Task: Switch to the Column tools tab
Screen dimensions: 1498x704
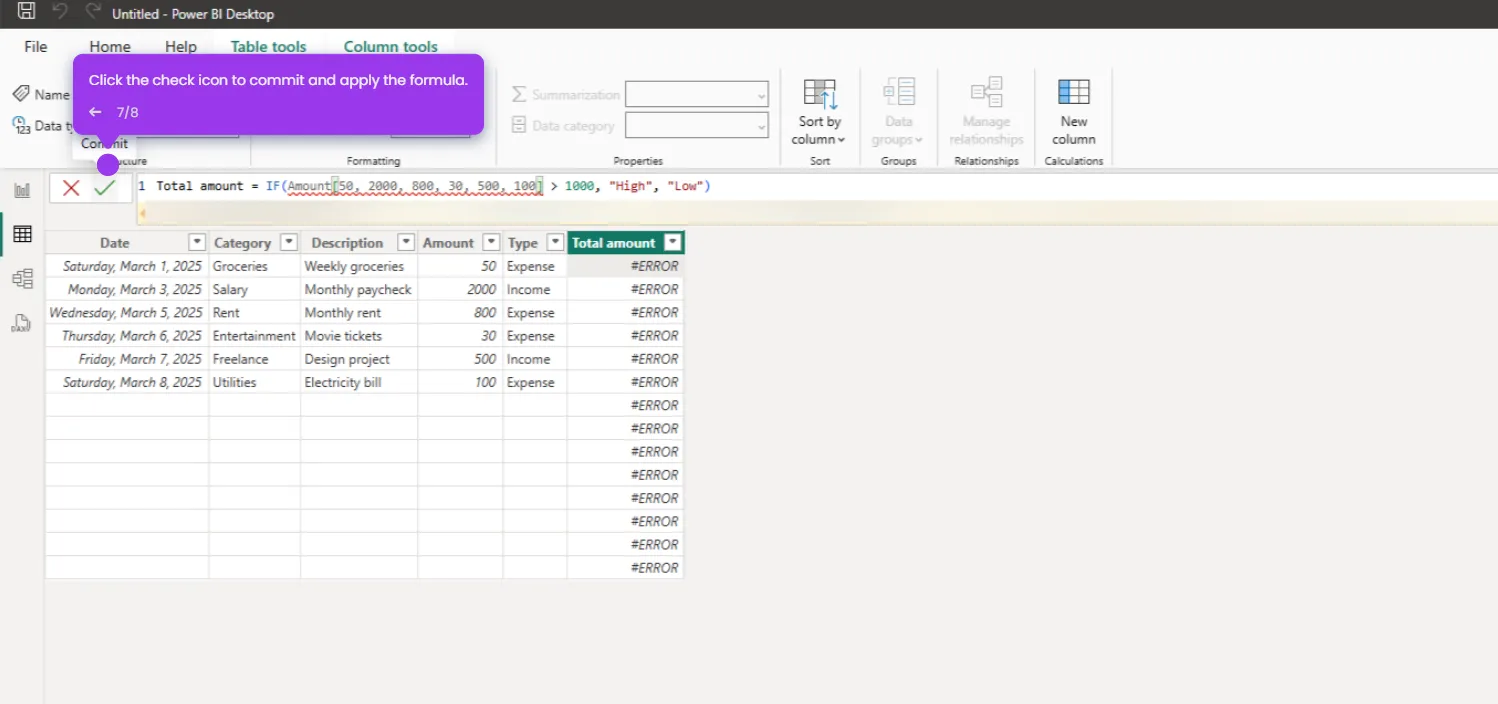Action: (x=391, y=47)
